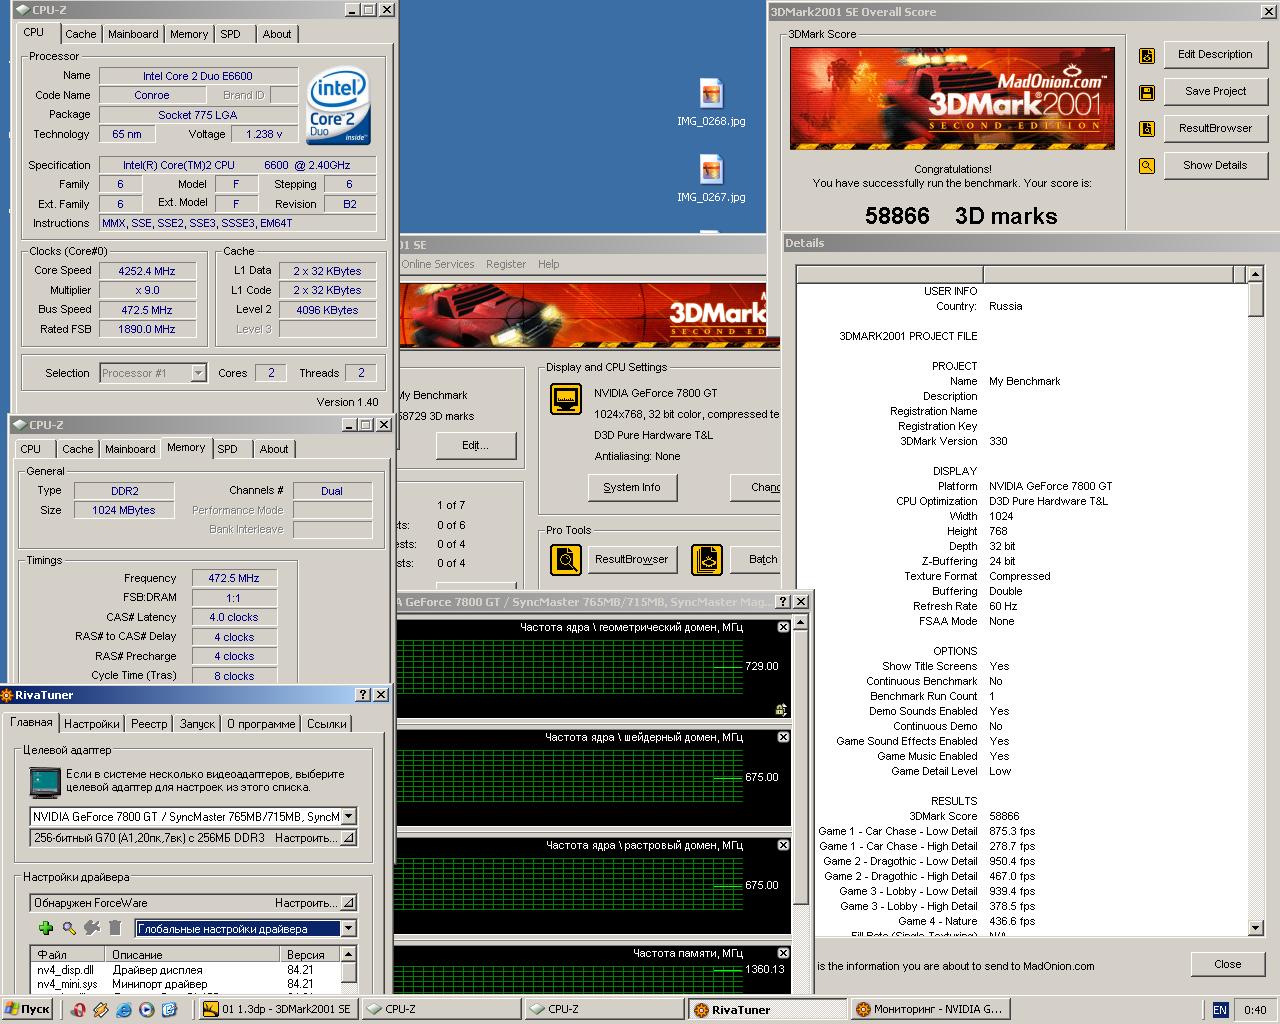Image resolution: width=1280 pixels, height=1024 pixels.
Task: Open the Пуск Start menu
Action: pos(28,1009)
